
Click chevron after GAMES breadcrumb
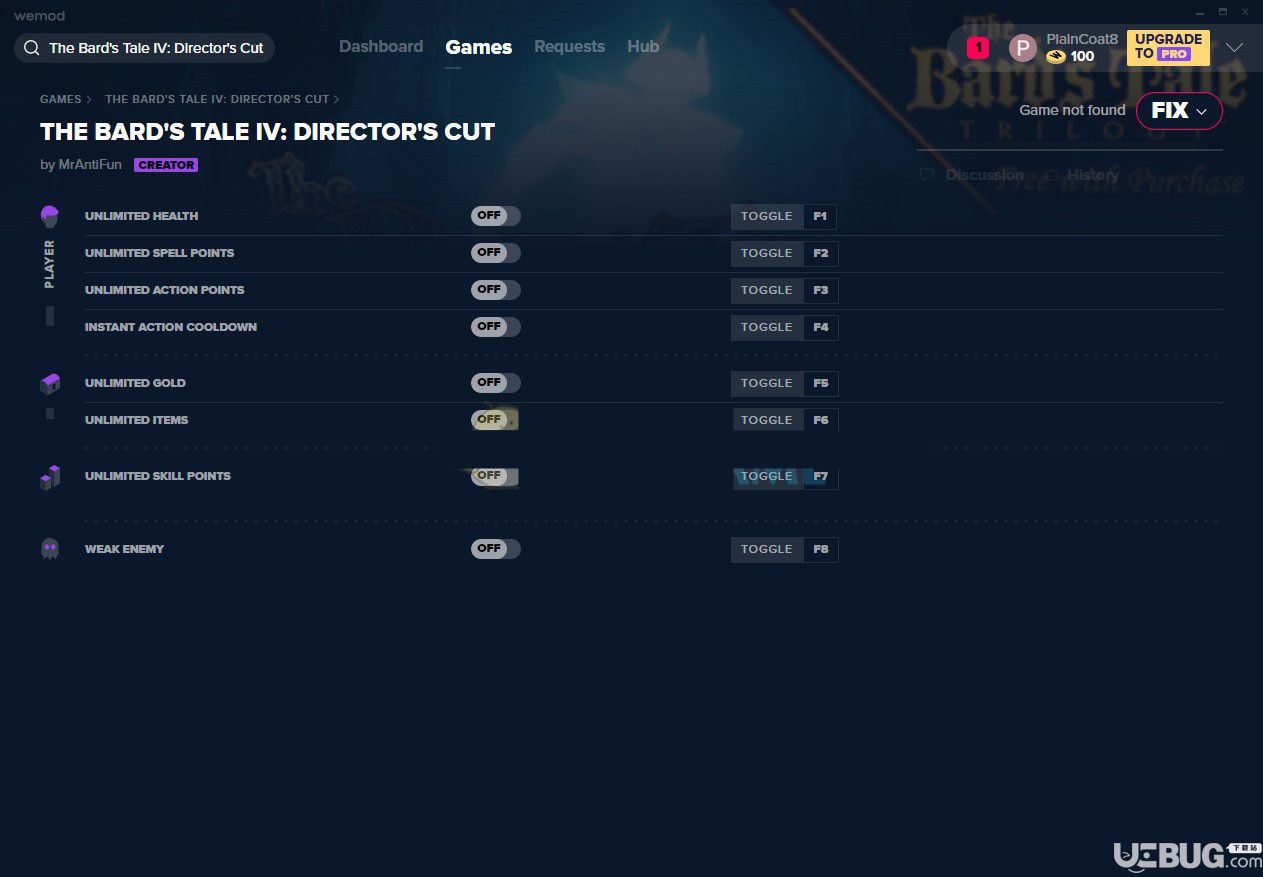89,100
